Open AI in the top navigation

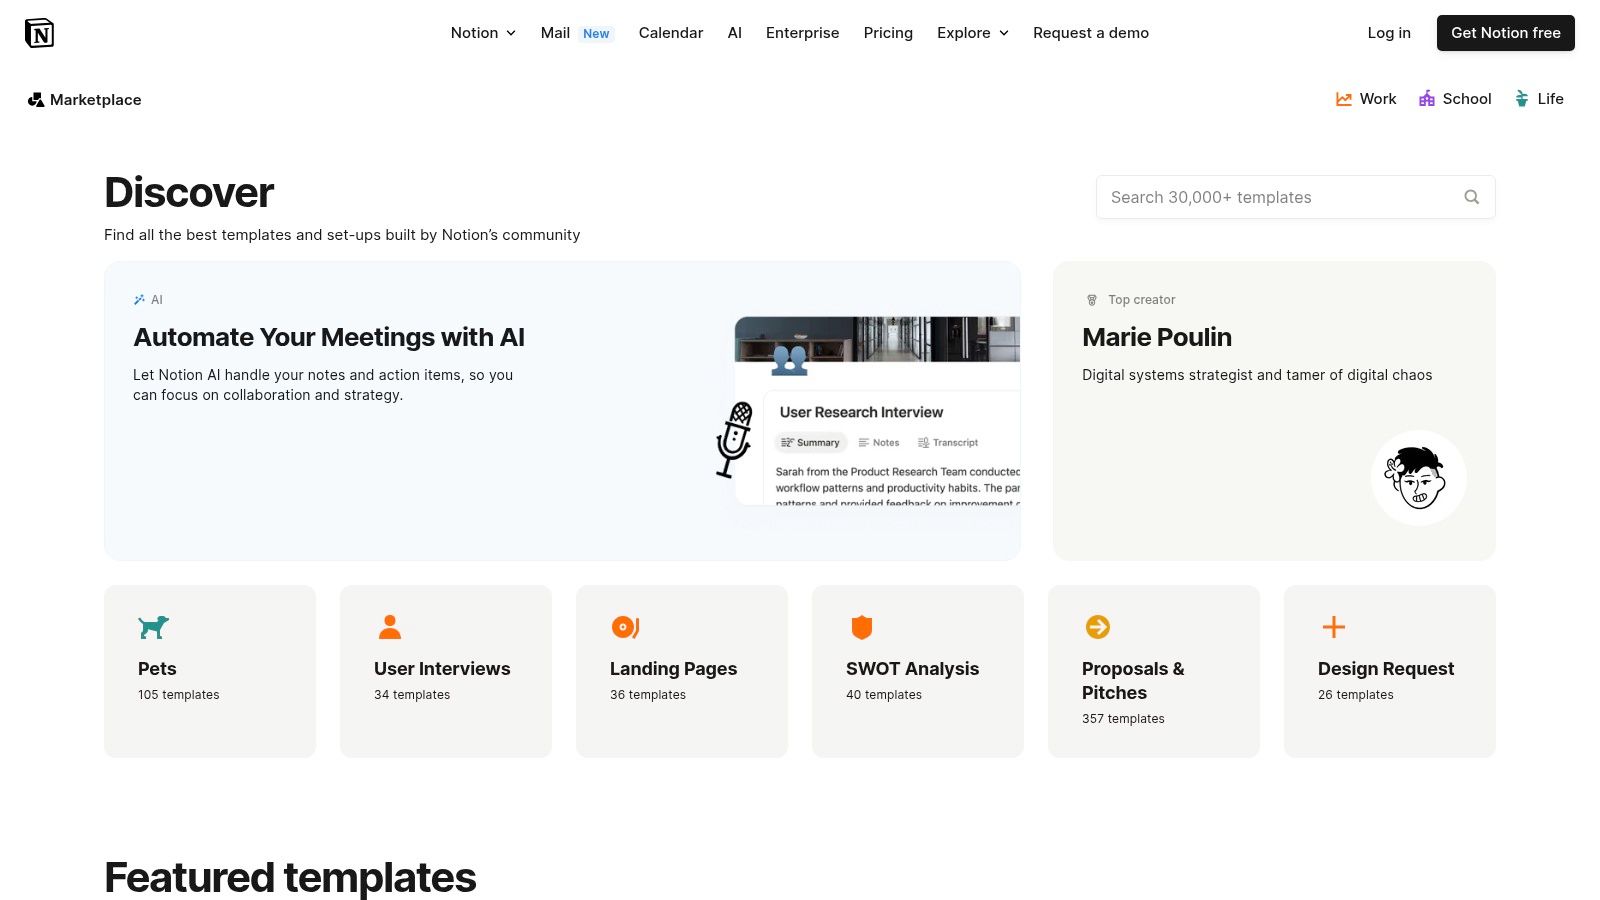tap(735, 33)
